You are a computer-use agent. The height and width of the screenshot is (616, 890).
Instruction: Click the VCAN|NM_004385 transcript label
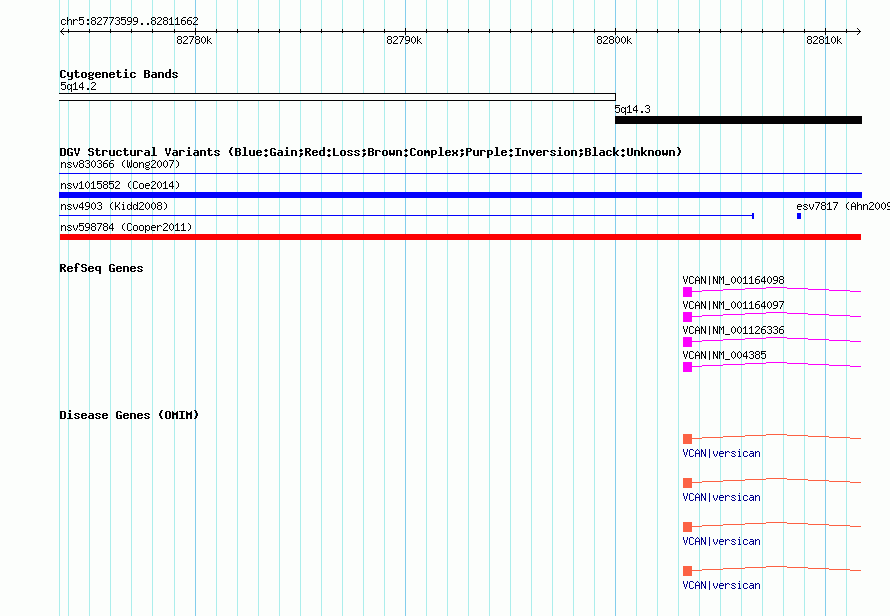coord(724,355)
